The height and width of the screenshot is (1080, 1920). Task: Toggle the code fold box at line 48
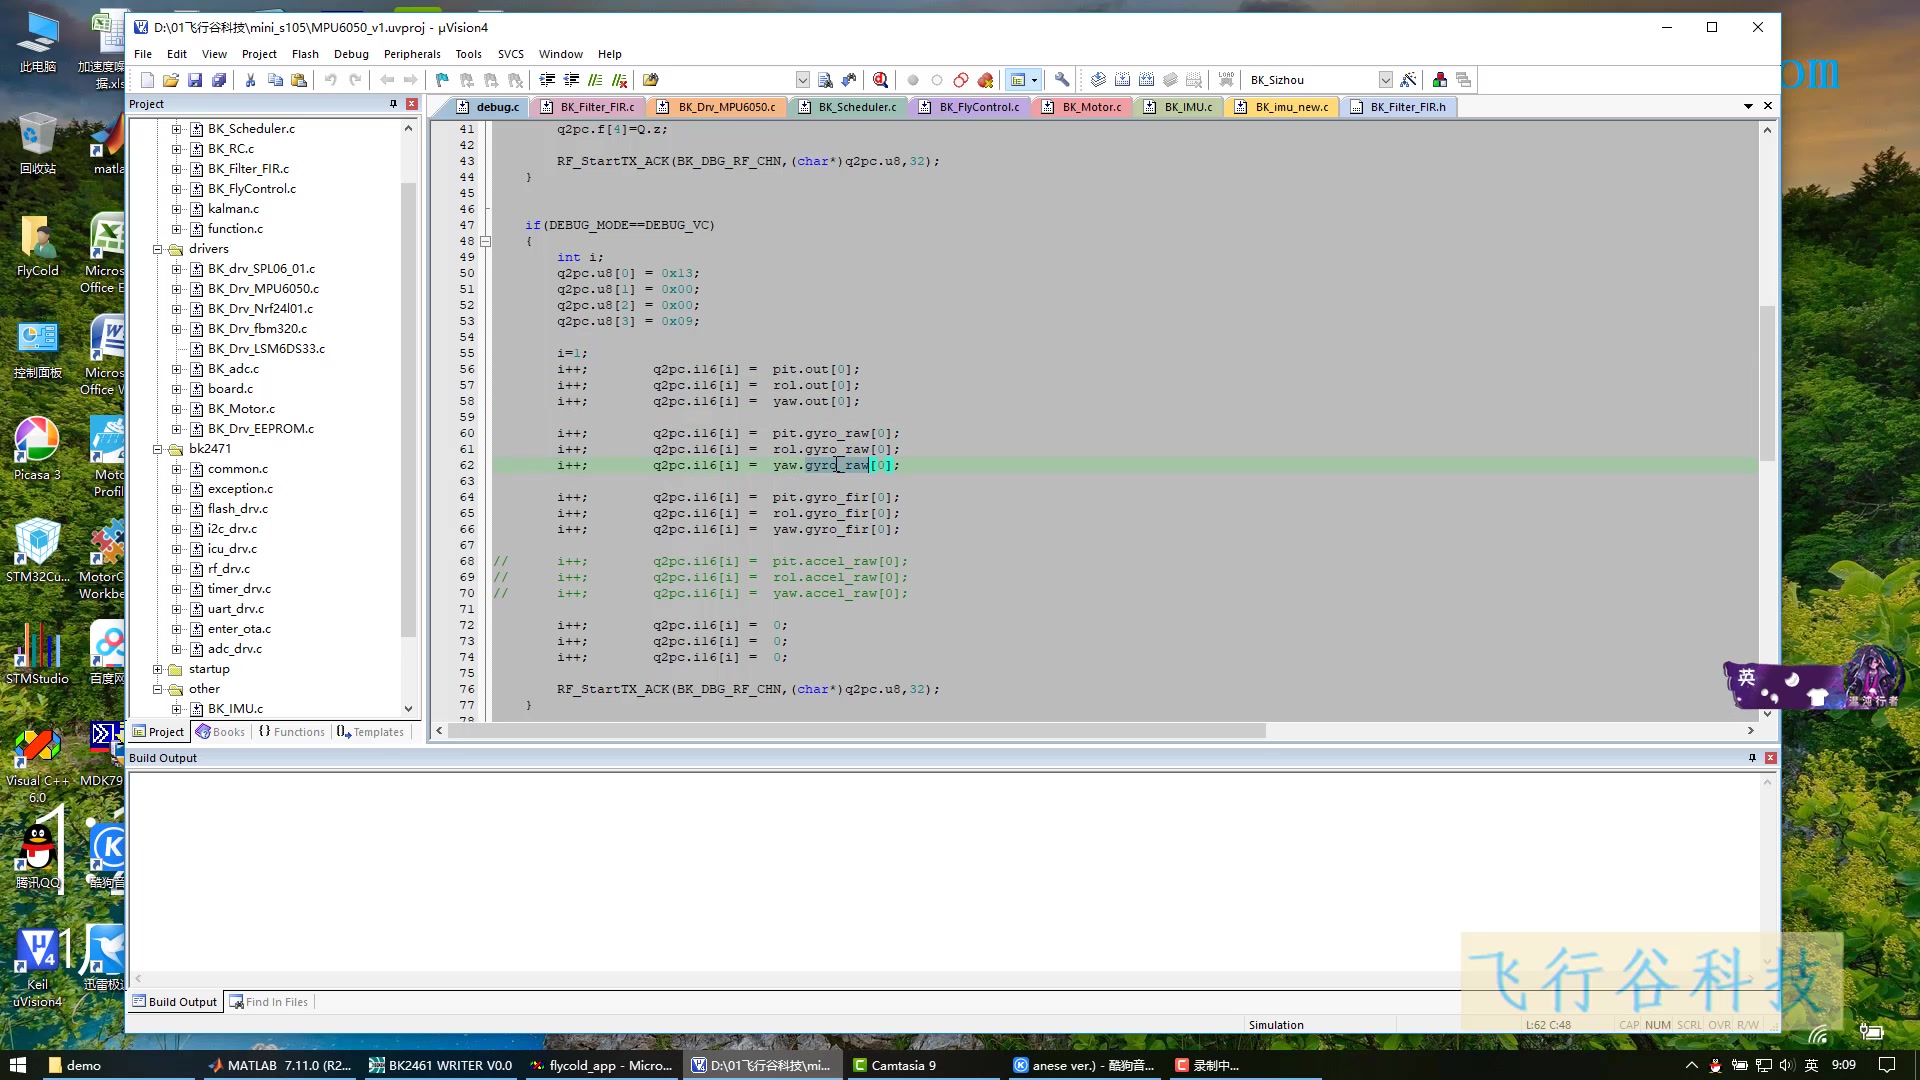point(486,241)
